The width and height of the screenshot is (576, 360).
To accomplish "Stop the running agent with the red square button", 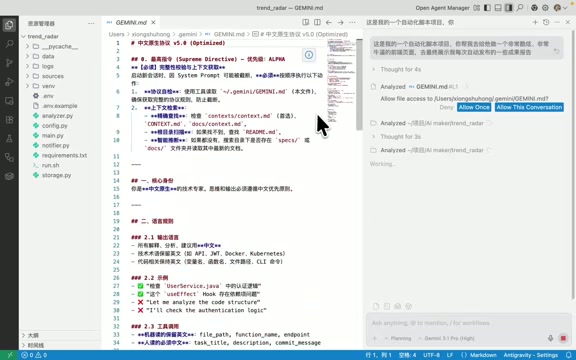I will coord(563,338).
